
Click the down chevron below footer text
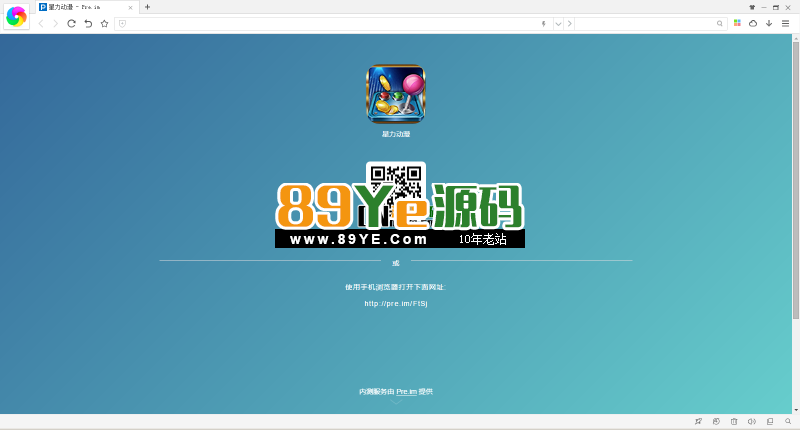point(396,402)
